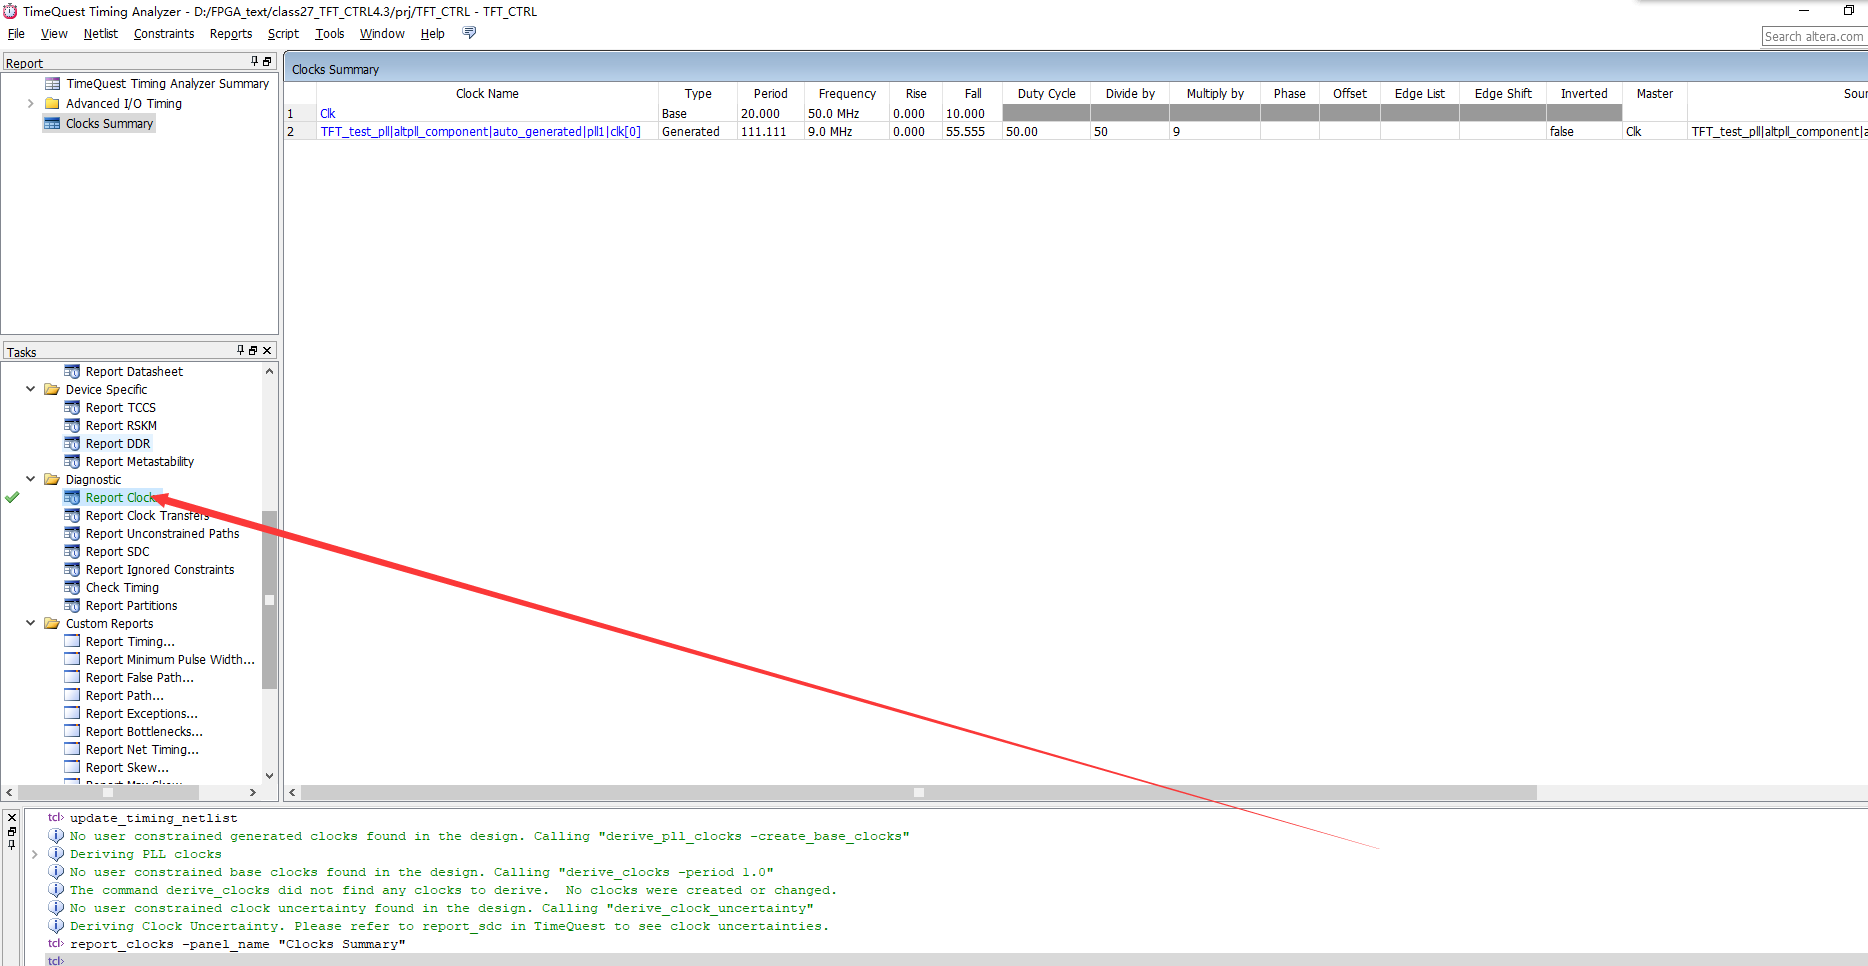Click the Report Net Timing icon
Viewport: 1868px width, 966px height.
[72, 750]
